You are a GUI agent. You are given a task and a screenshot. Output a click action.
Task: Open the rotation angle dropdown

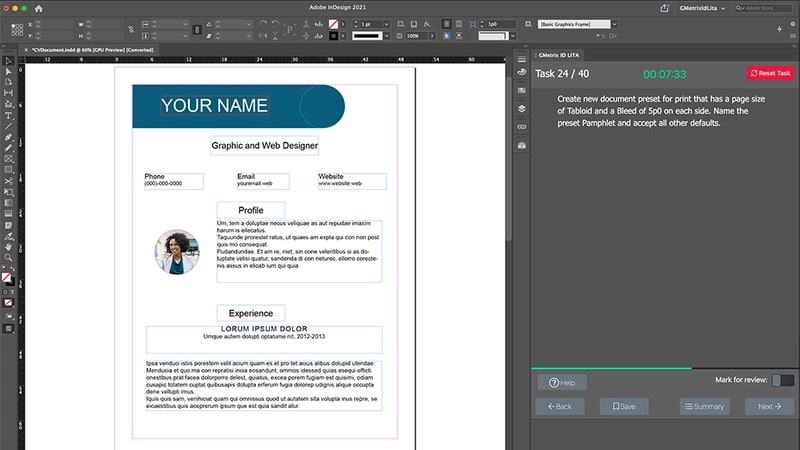[x=248, y=24]
